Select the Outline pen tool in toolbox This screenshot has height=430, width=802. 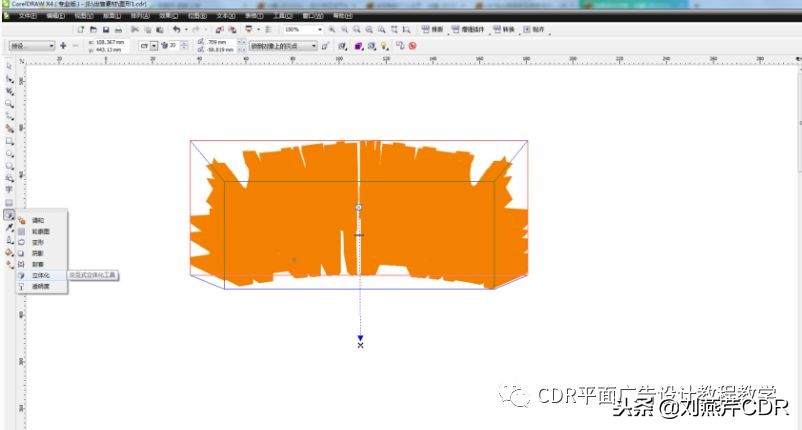pyautogui.click(x=9, y=240)
